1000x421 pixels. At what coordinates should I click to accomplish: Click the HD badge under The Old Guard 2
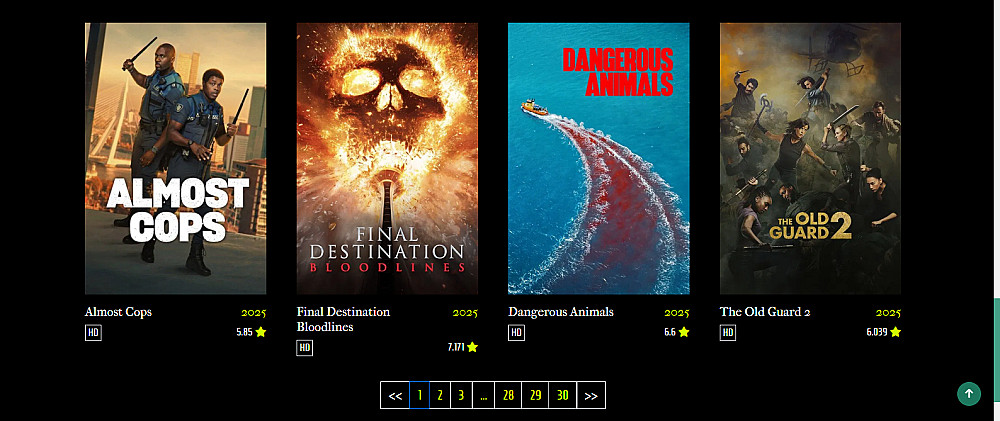pyautogui.click(x=728, y=333)
